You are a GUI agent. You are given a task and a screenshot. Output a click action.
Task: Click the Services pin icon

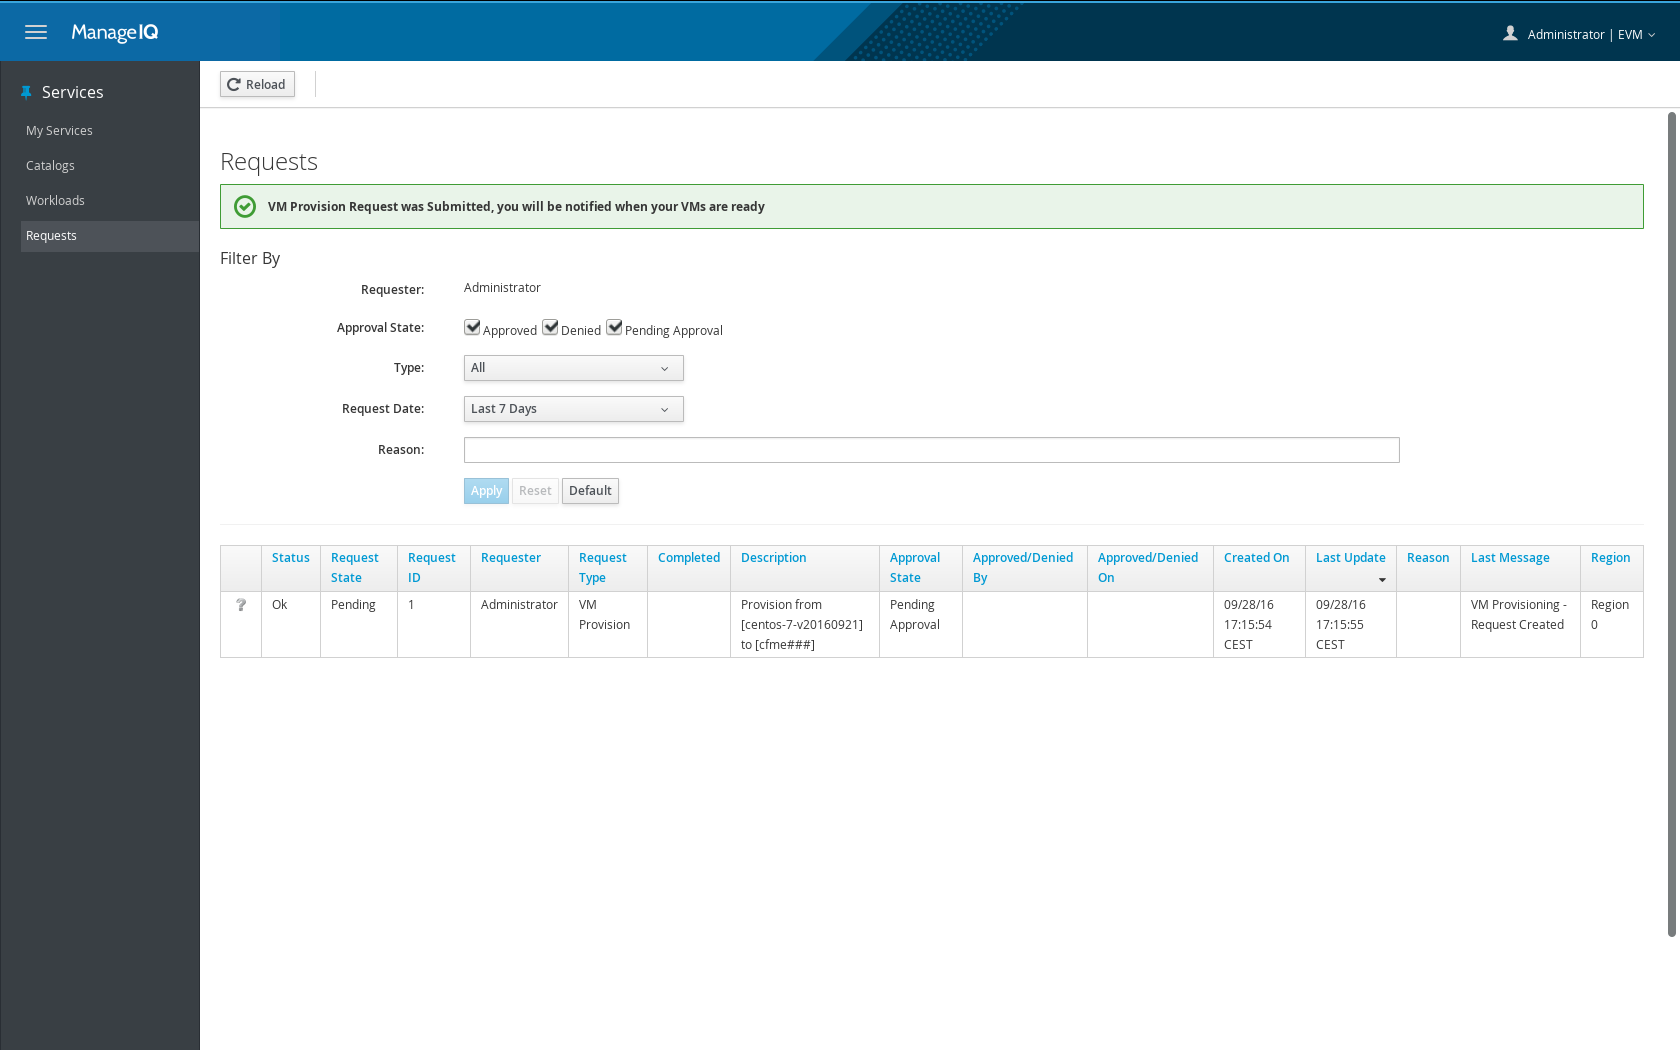point(27,92)
